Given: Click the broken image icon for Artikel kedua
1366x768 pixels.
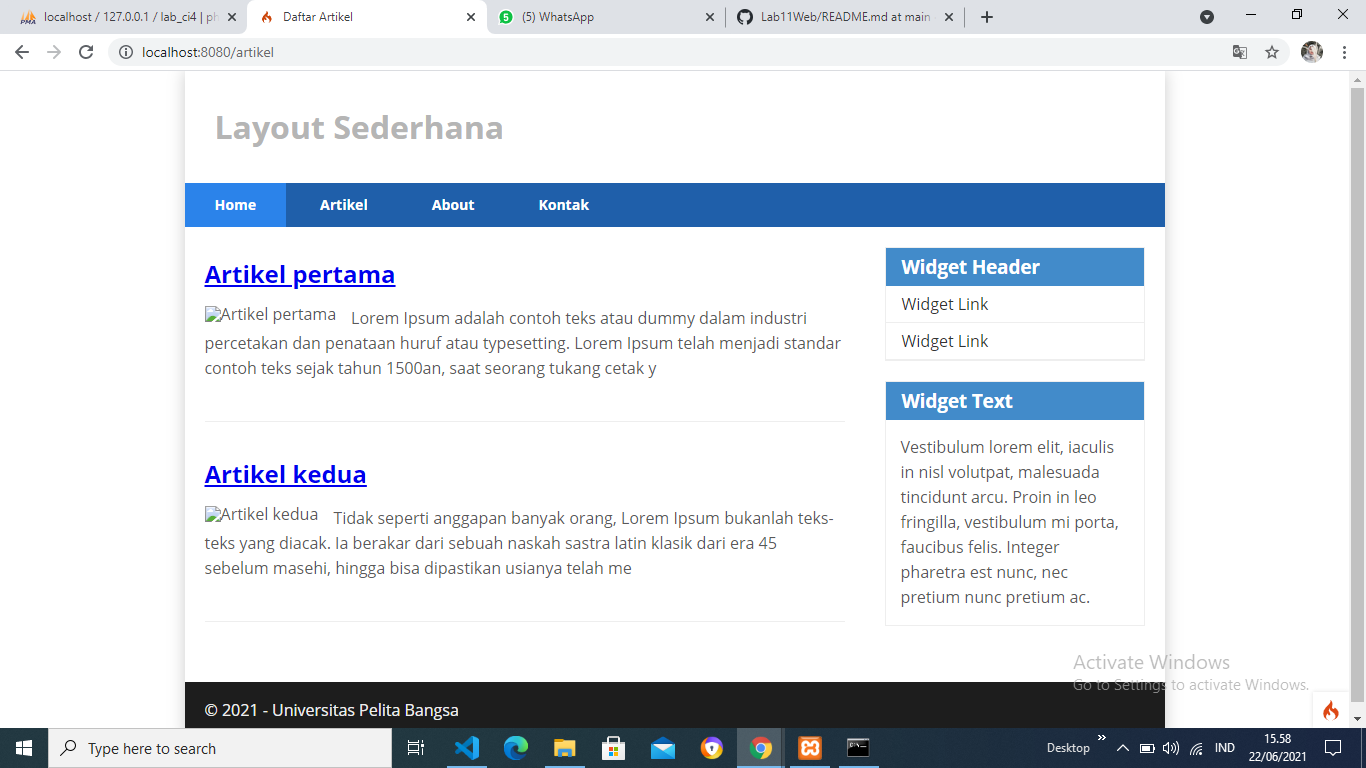Looking at the screenshot, I should pyautogui.click(x=211, y=513).
